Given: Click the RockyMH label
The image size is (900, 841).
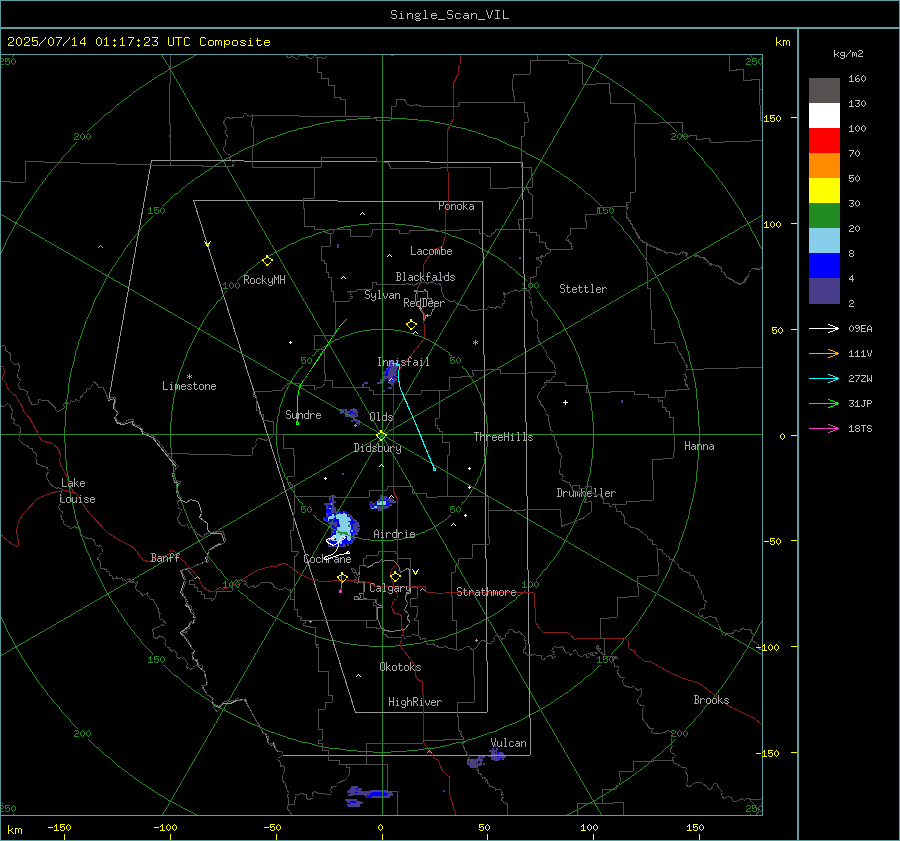Looking at the screenshot, I should coord(264,280).
